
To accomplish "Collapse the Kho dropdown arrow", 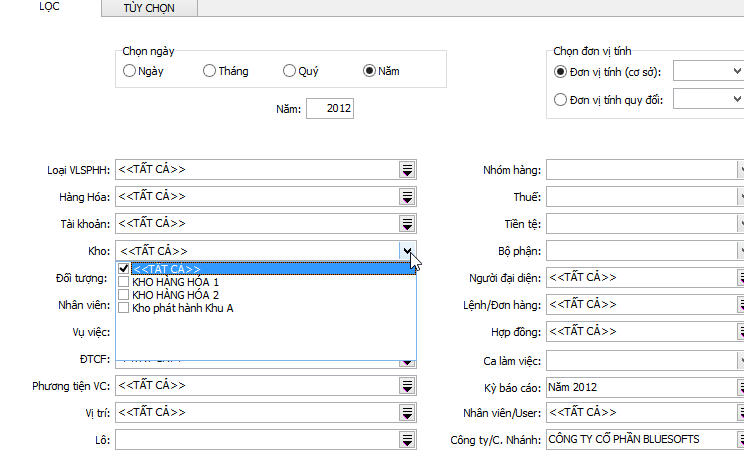I will pyautogui.click(x=407, y=251).
